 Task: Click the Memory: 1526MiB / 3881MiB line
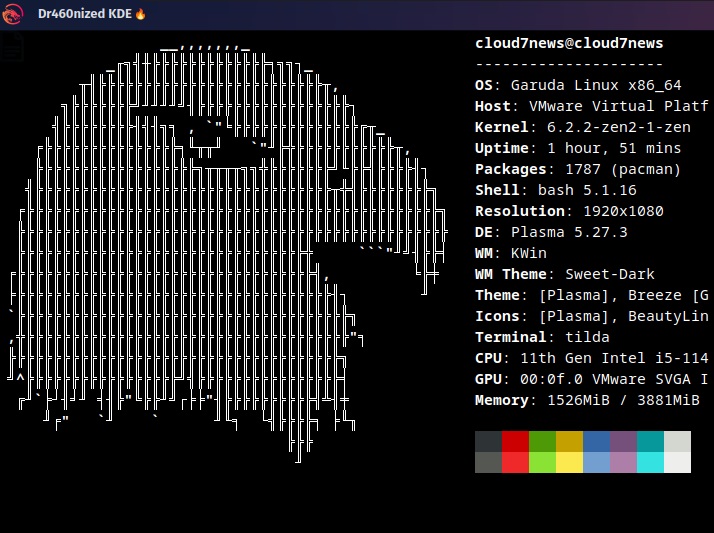pyautogui.click(x=587, y=400)
